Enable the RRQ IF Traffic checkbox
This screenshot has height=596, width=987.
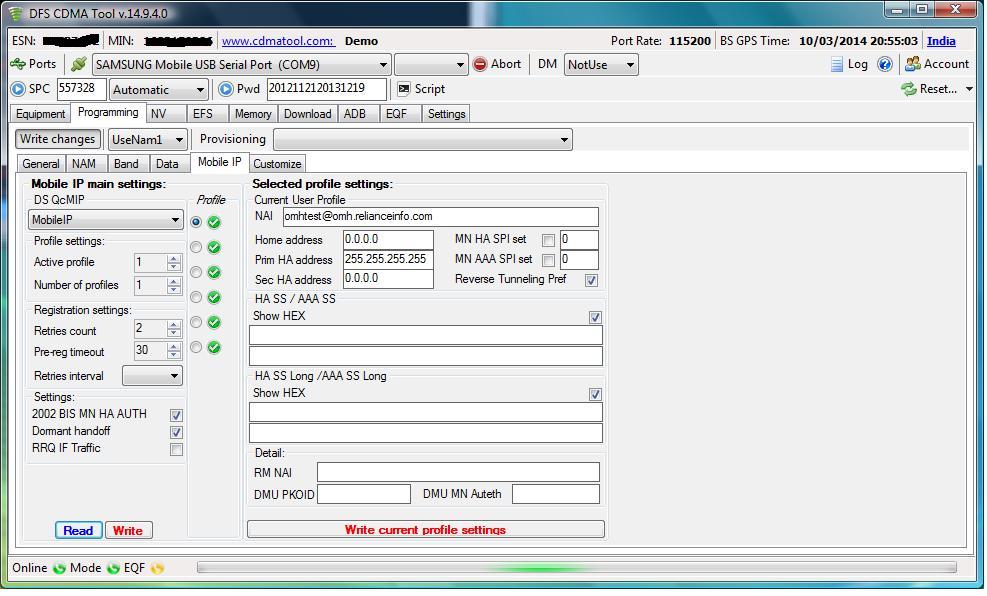pos(176,449)
